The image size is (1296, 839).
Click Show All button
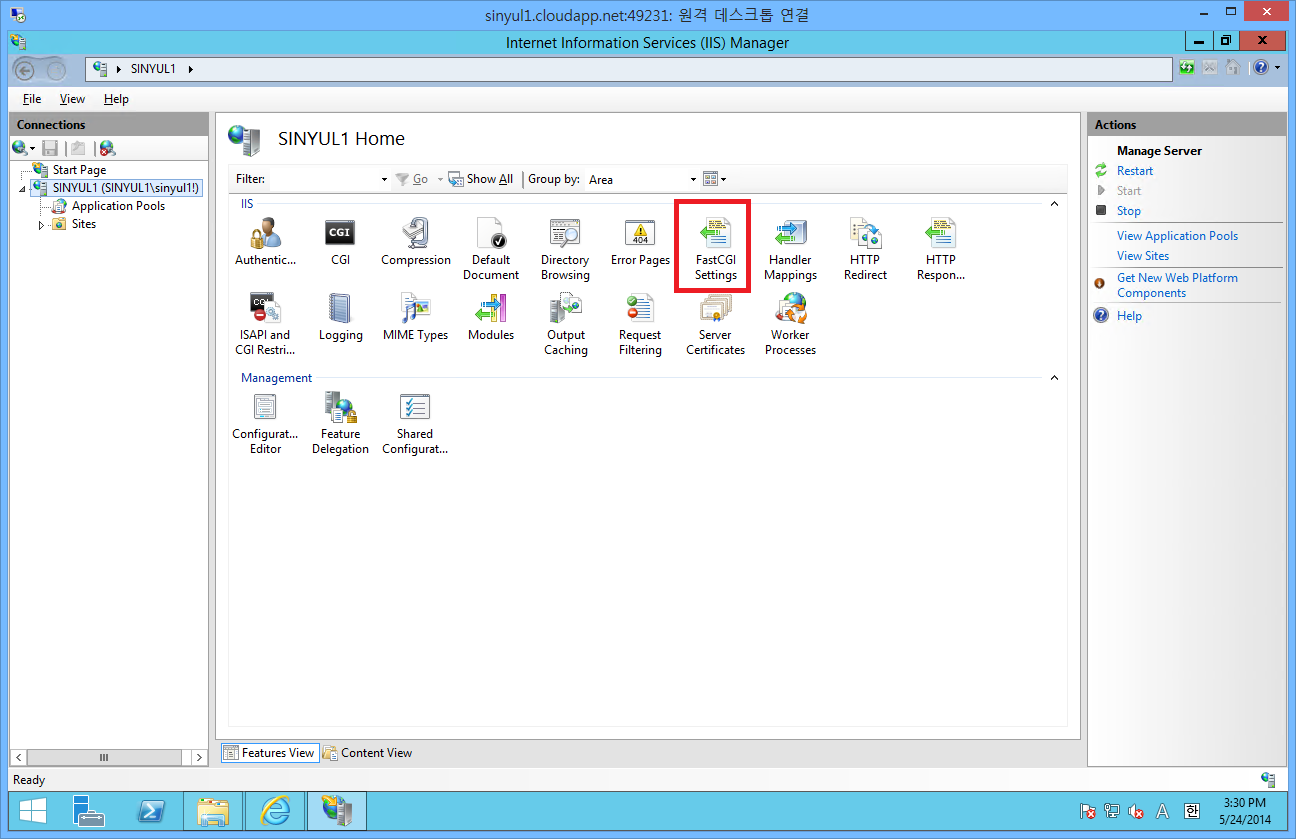pyautogui.click(x=481, y=179)
